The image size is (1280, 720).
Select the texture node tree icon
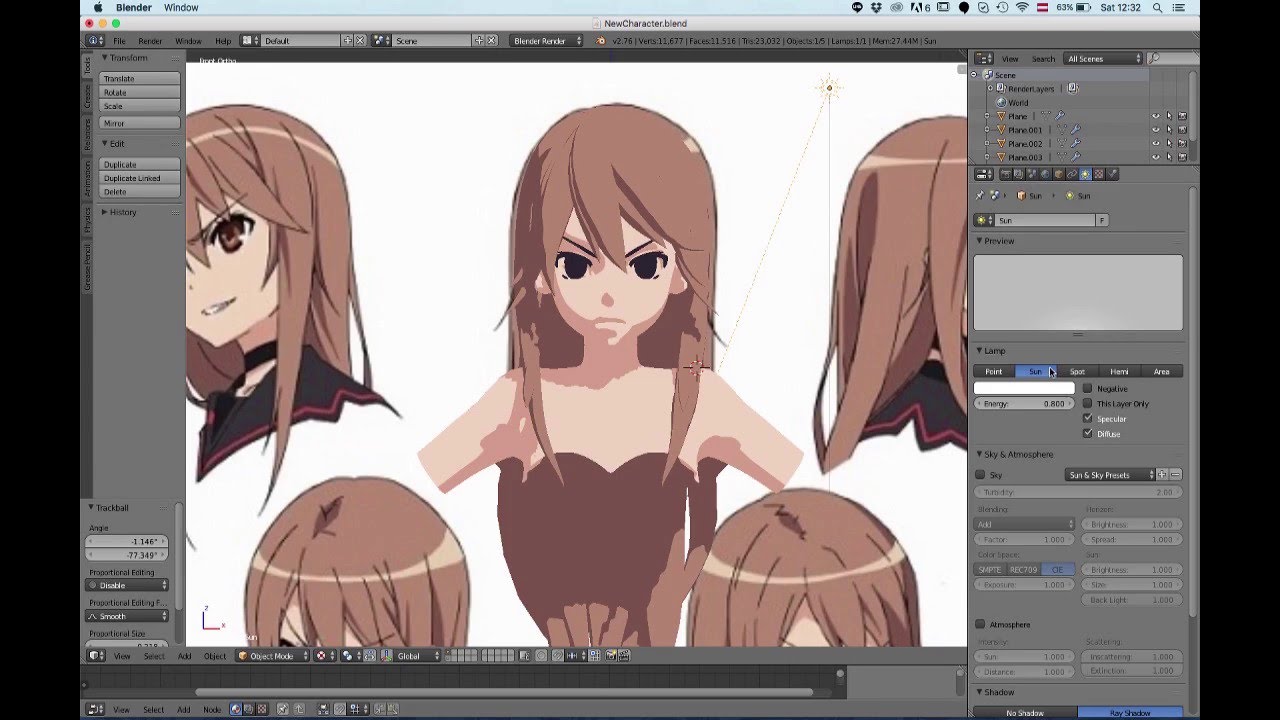pos(262,709)
